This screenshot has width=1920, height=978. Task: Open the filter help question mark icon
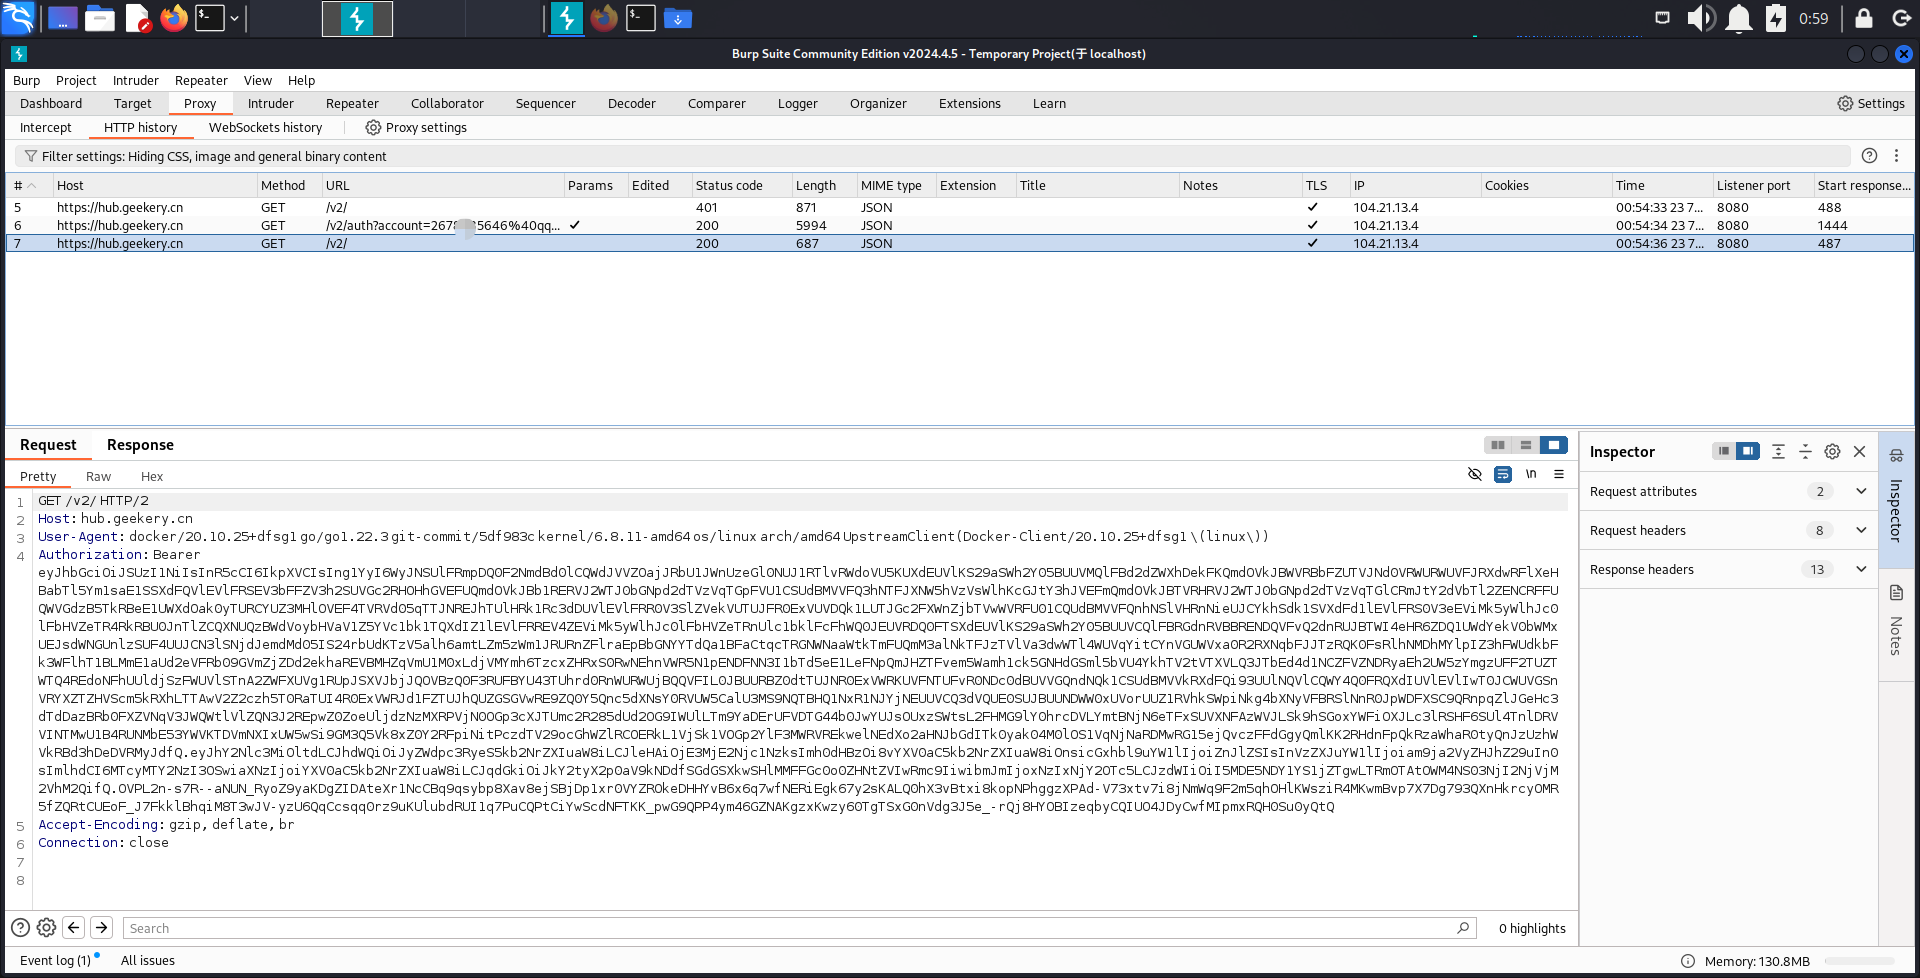click(1869, 156)
